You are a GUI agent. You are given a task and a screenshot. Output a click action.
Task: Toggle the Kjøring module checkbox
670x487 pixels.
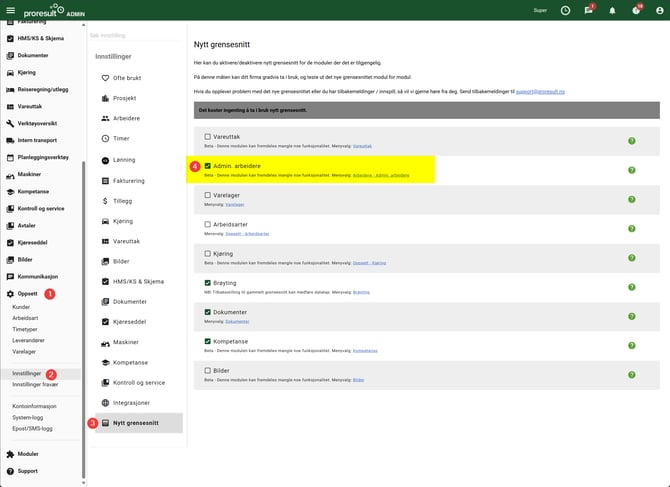207,254
